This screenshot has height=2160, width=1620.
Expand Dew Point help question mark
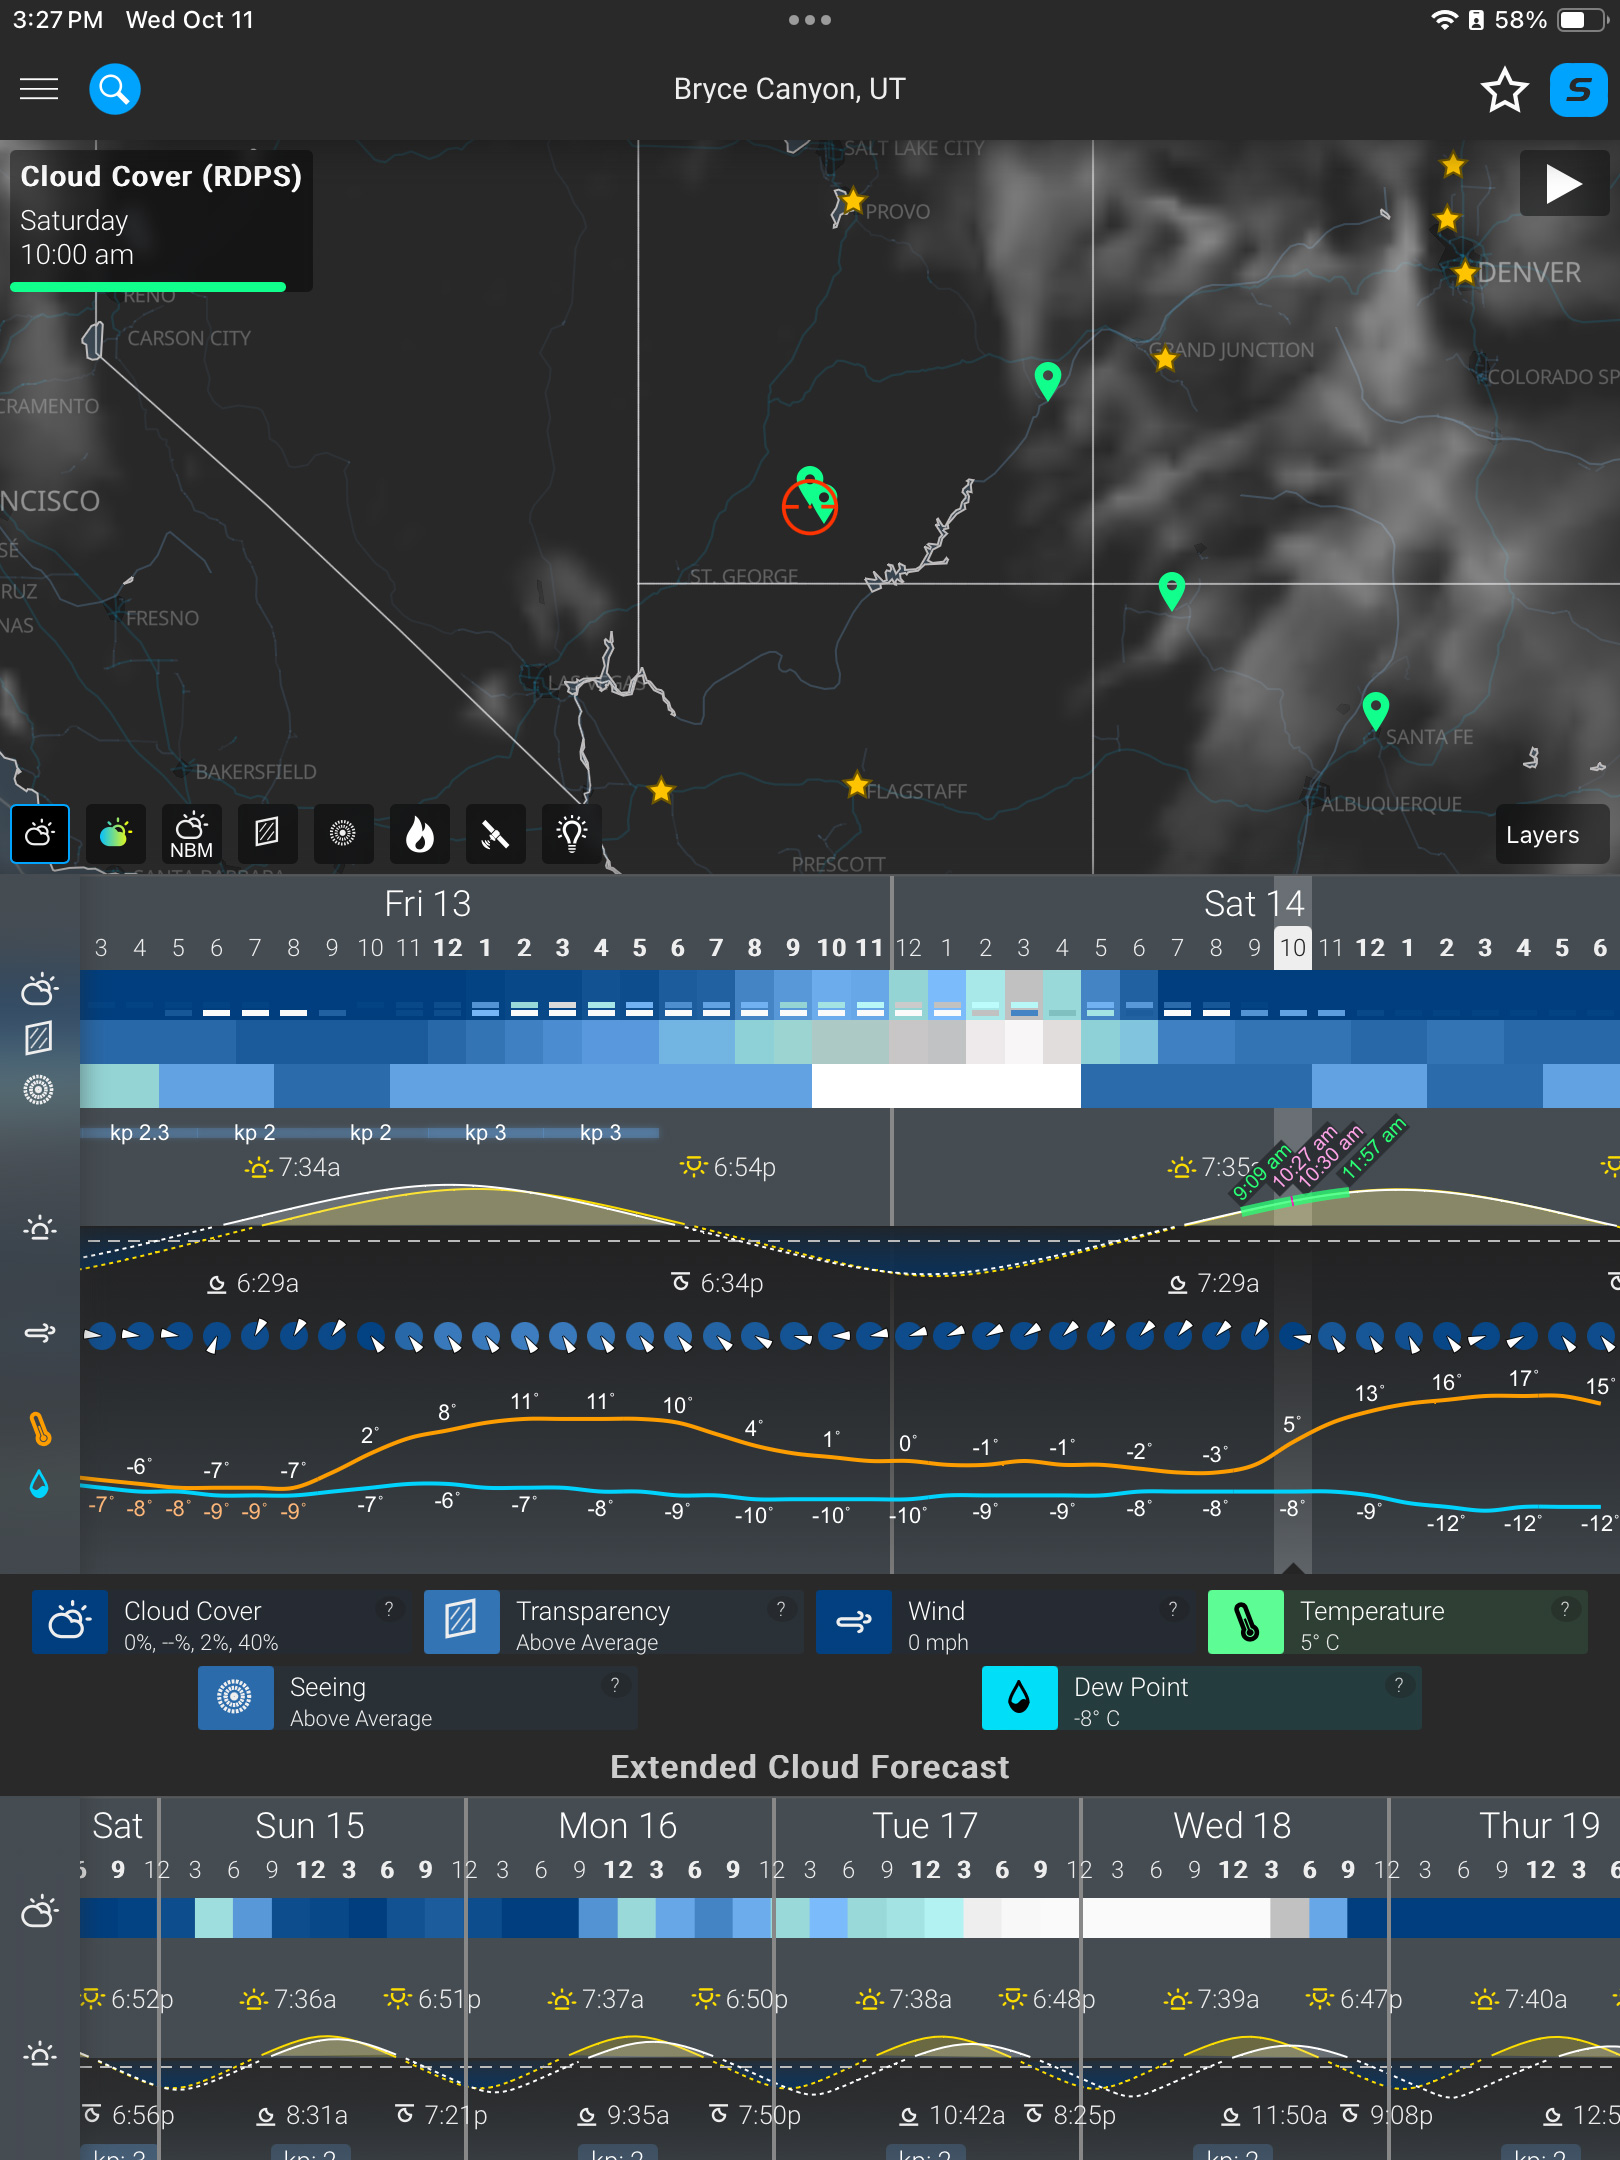[x=1398, y=1685]
